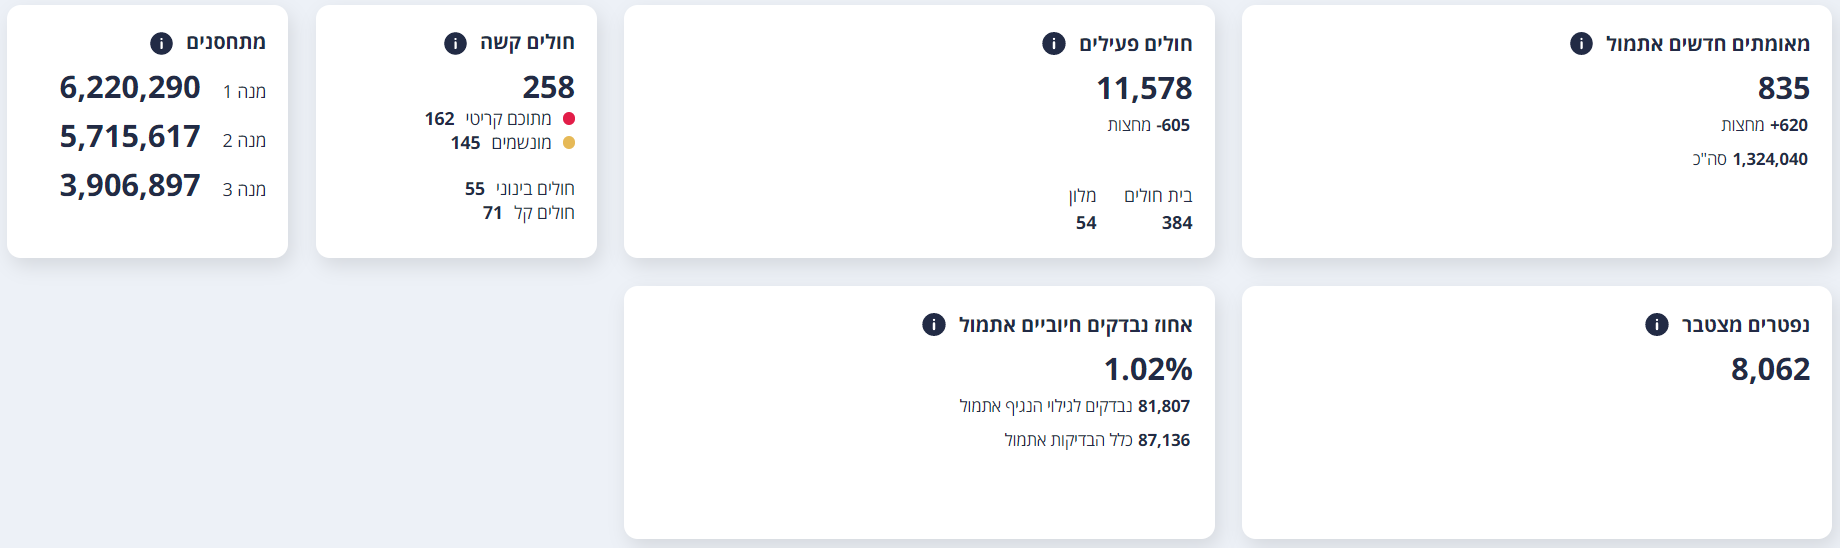Open info icon for אחוז נבדקים חיוביים אתמול
Image resolution: width=1840 pixels, height=548 pixels.
click(933, 324)
